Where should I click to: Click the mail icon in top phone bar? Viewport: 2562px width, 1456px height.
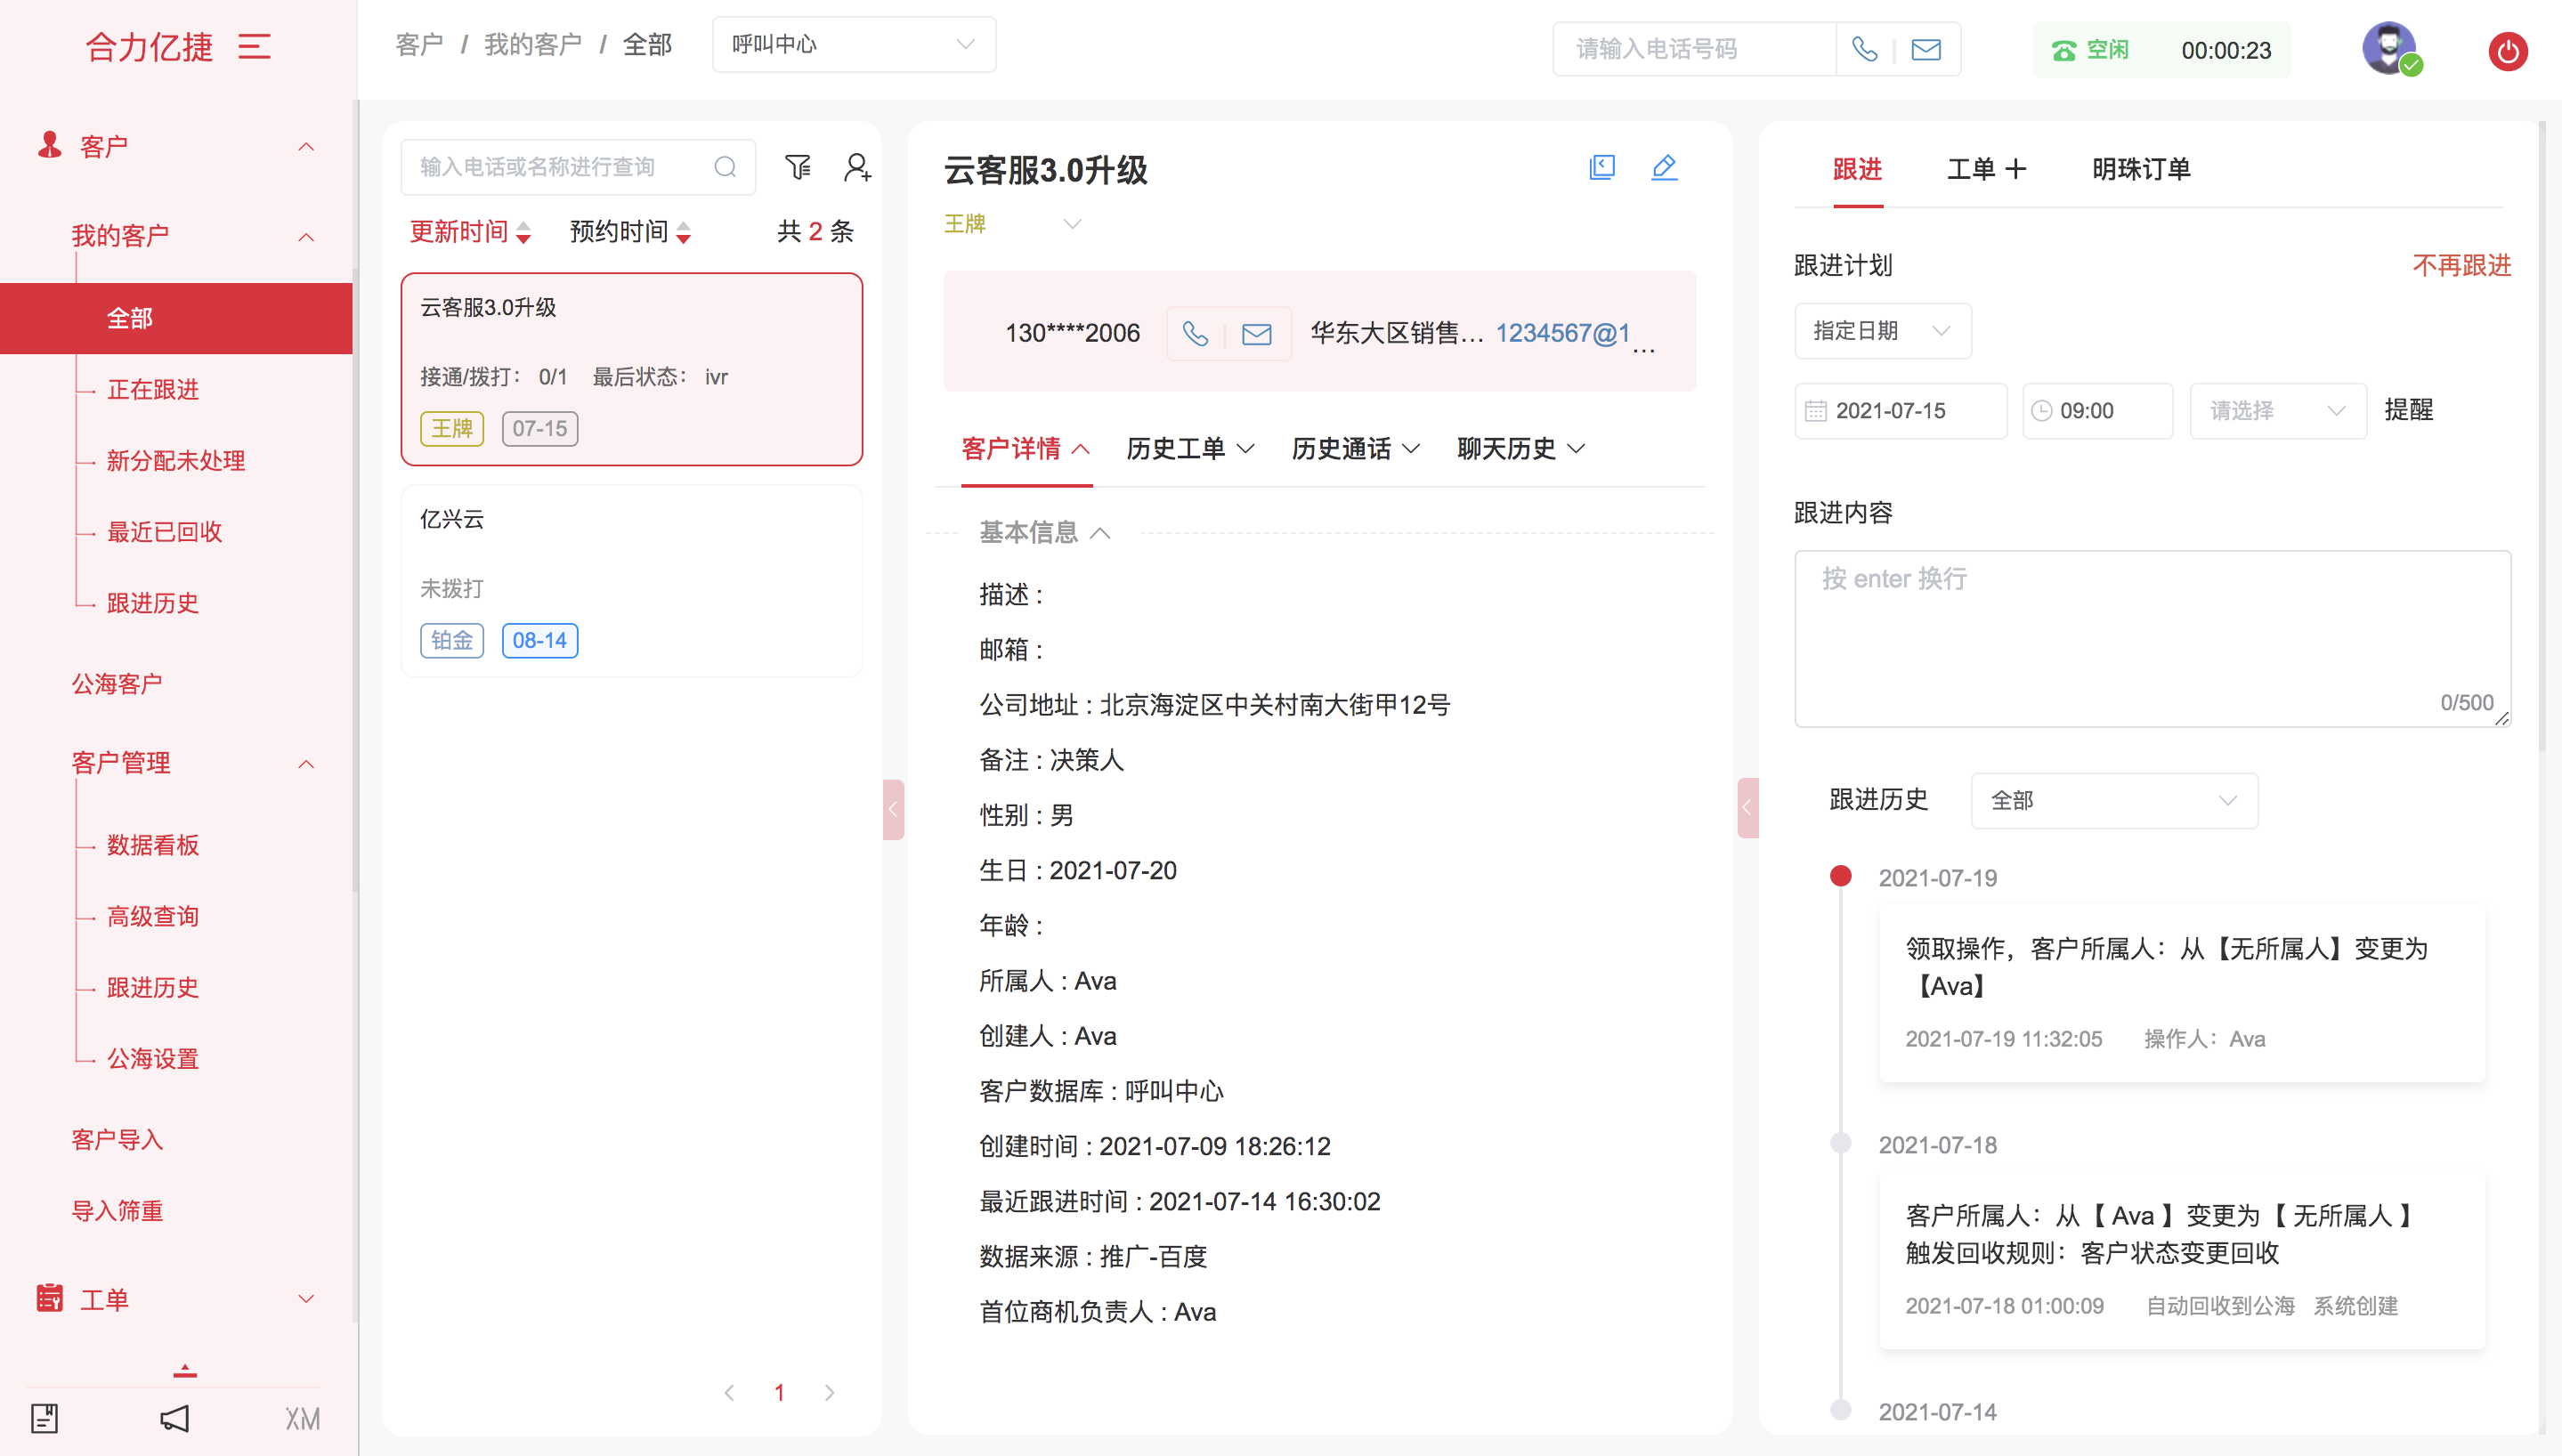coord(1926,49)
